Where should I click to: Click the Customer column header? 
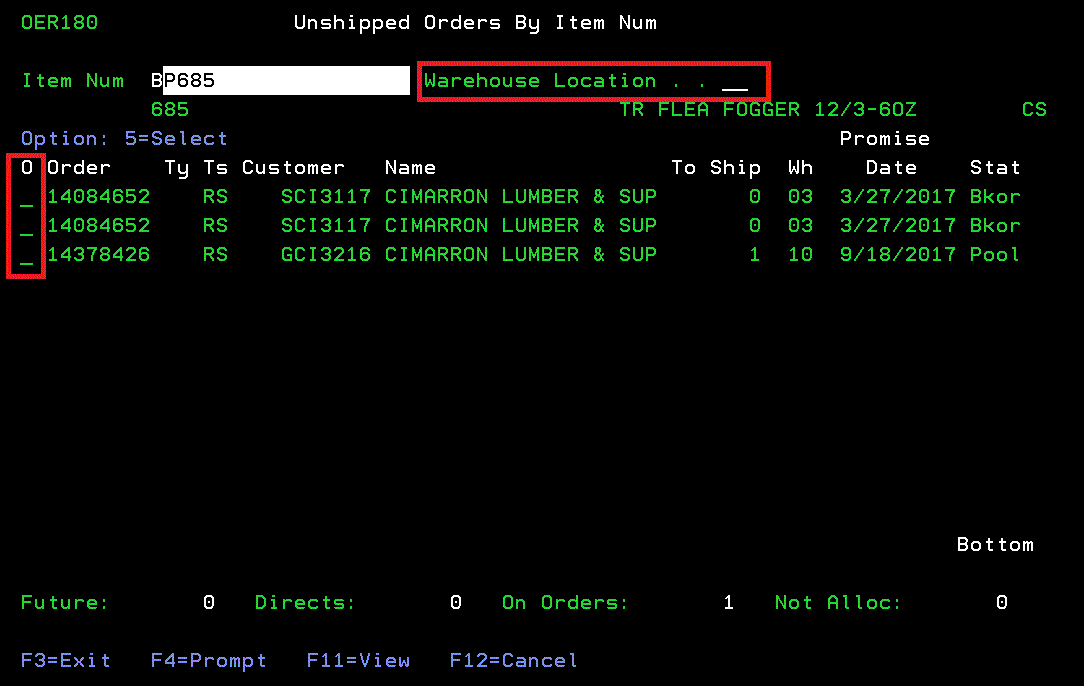tap(293, 168)
